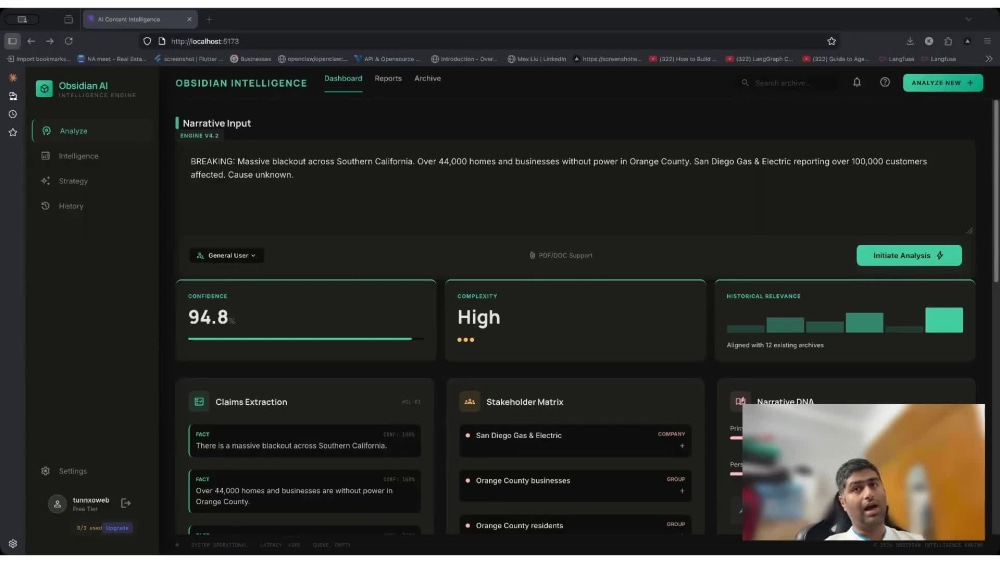The width and height of the screenshot is (1000, 563).
Task: Click inside the Narrative Input text area
Action: (575, 188)
